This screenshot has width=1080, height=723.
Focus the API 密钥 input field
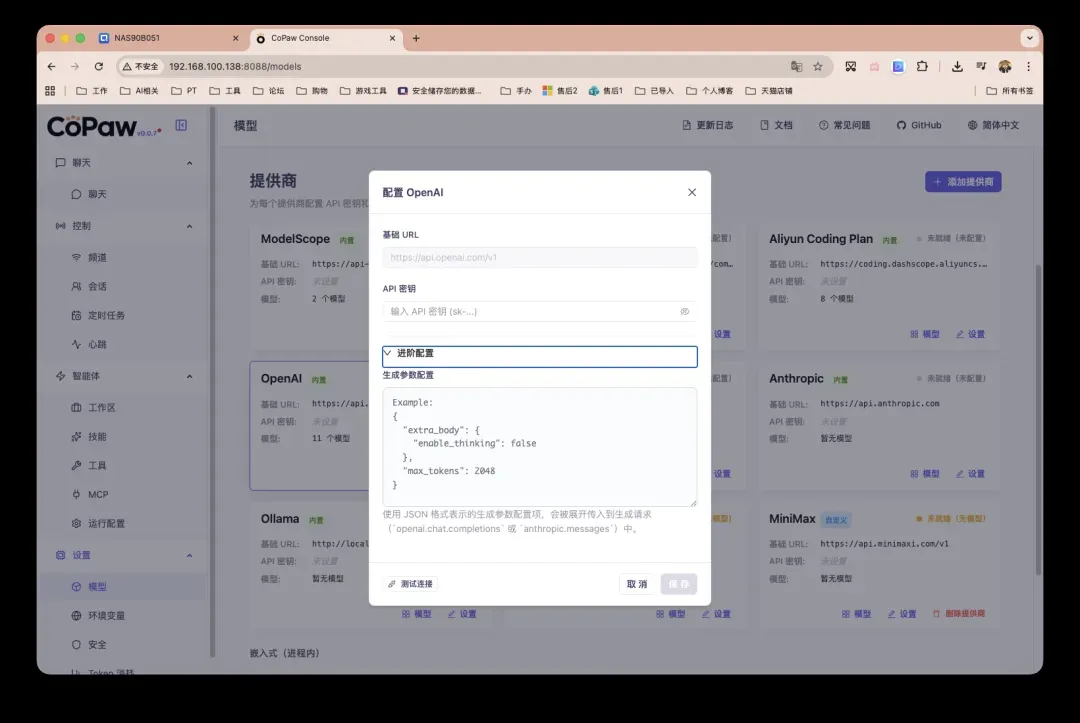click(530, 312)
